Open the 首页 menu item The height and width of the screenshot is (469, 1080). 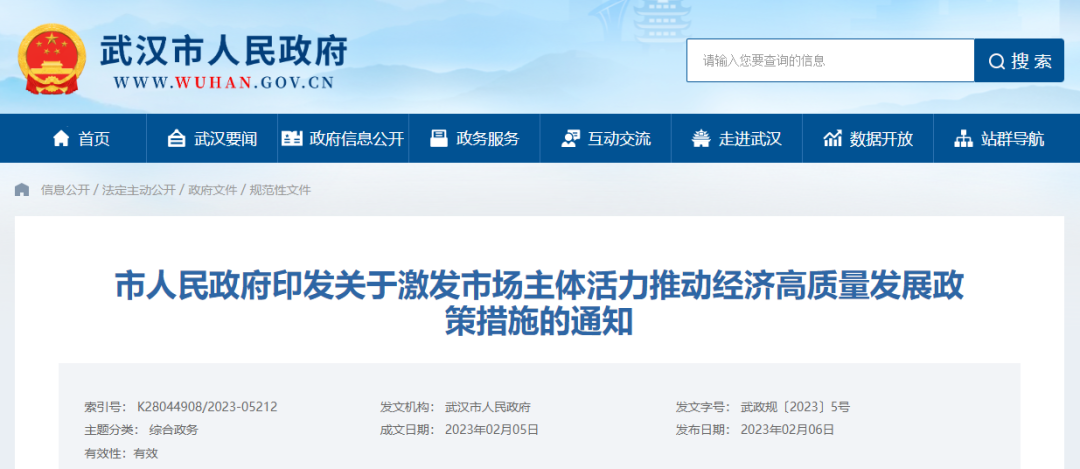pyautogui.click(x=94, y=139)
